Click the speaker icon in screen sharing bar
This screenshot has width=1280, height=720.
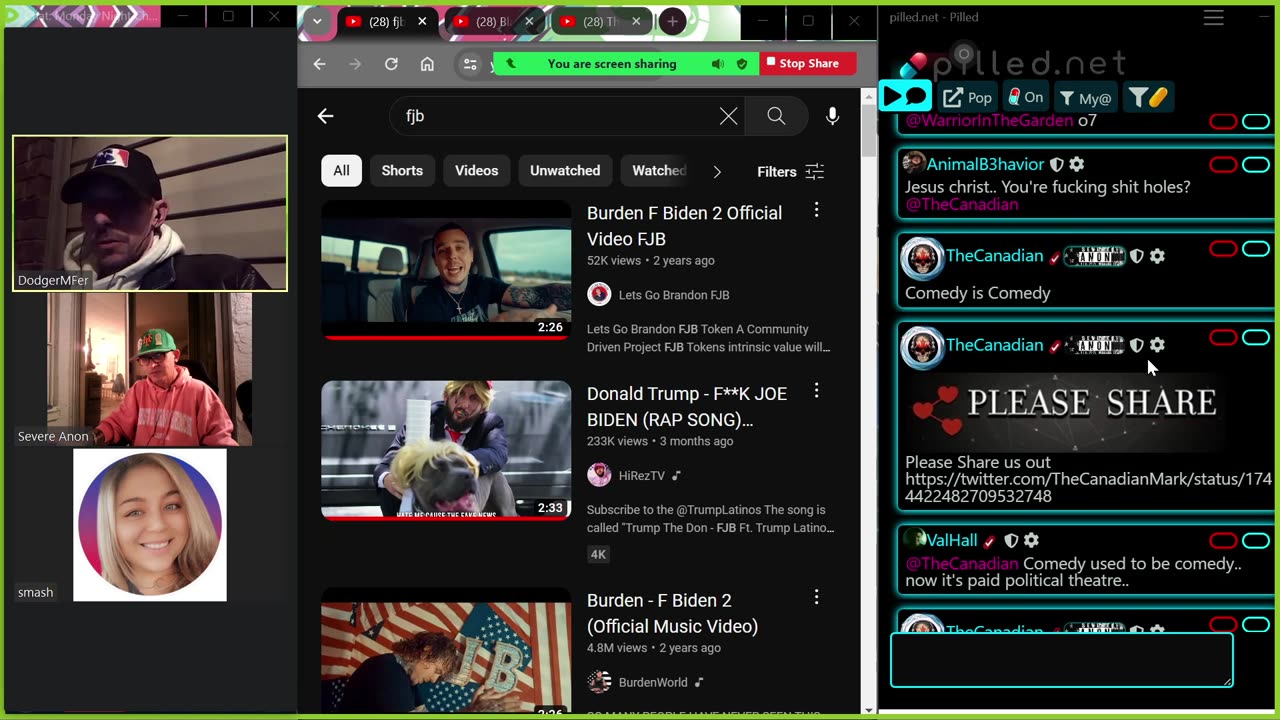pos(718,64)
